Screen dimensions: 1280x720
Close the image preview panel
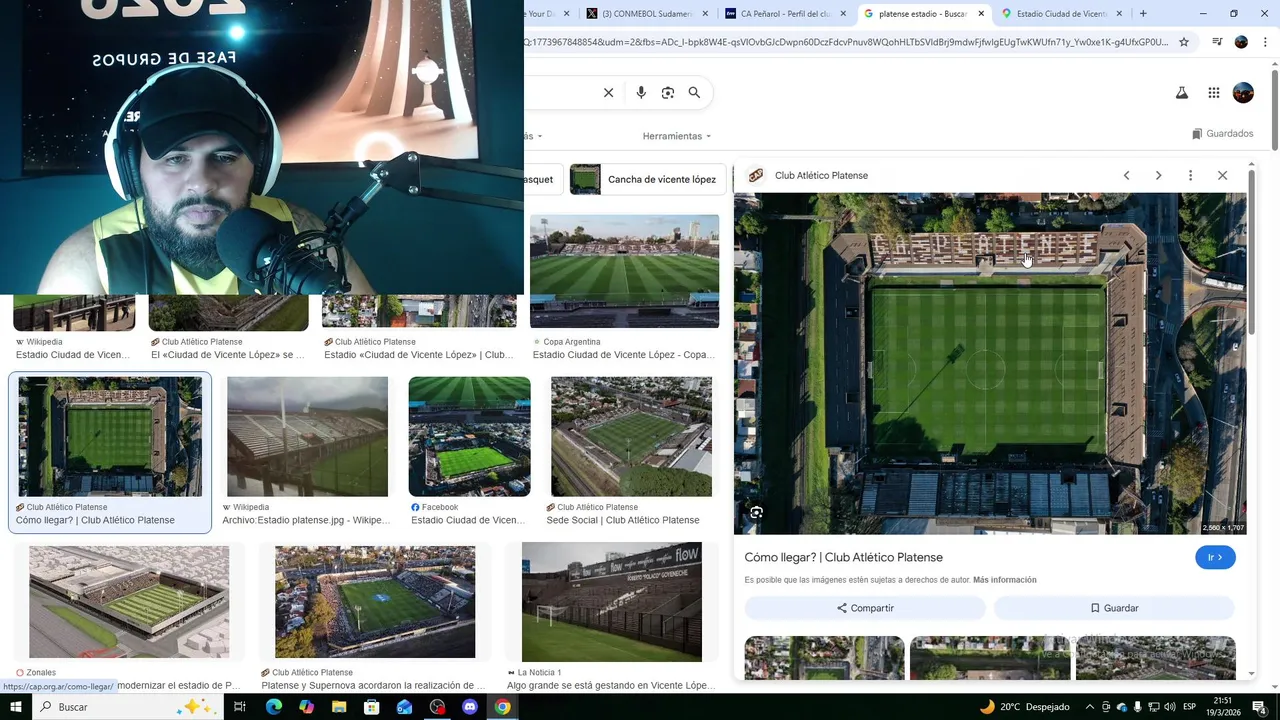pos(1222,175)
